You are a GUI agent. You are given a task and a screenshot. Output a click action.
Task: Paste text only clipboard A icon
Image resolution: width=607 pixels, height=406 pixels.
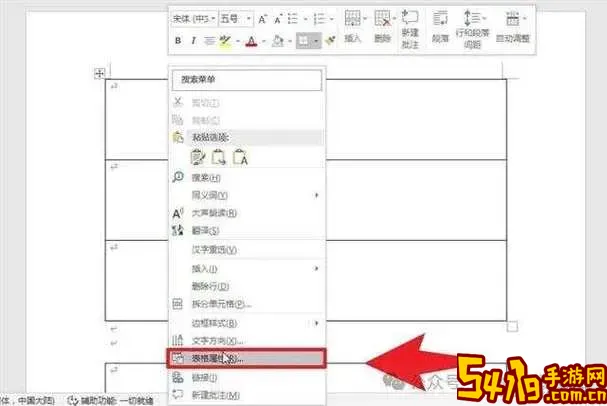click(x=240, y=157)
